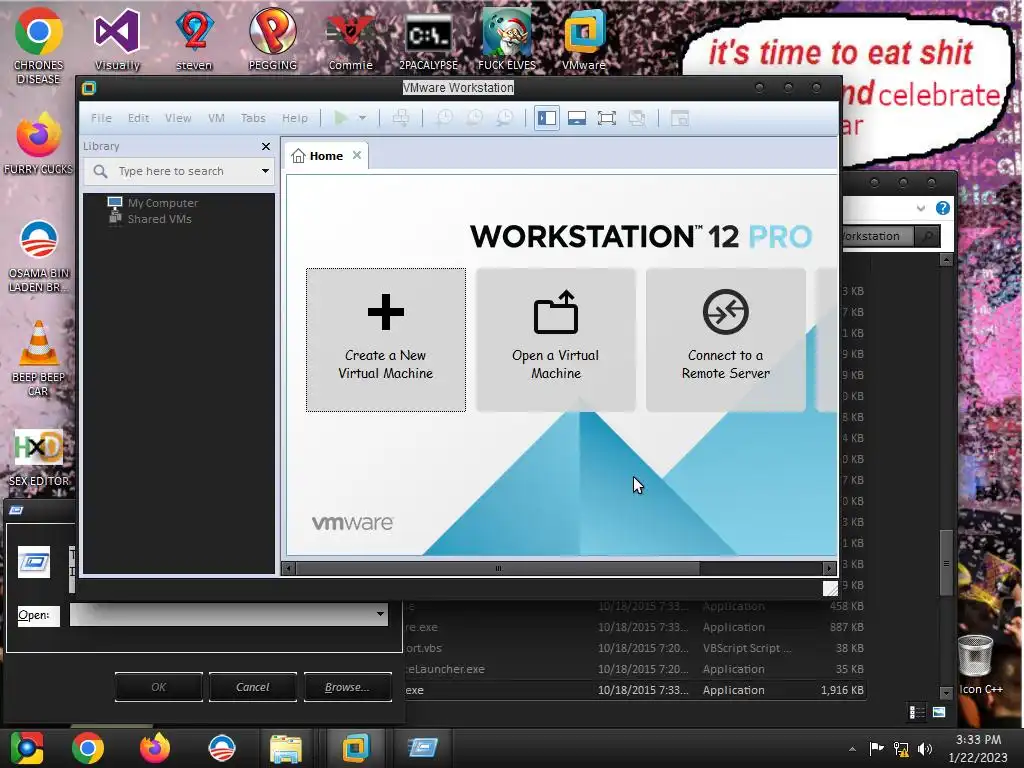Viewport: 1024px width, 768px height.
Task: Click the VMware Workstation title bar icon
Action: coord(89,88)
